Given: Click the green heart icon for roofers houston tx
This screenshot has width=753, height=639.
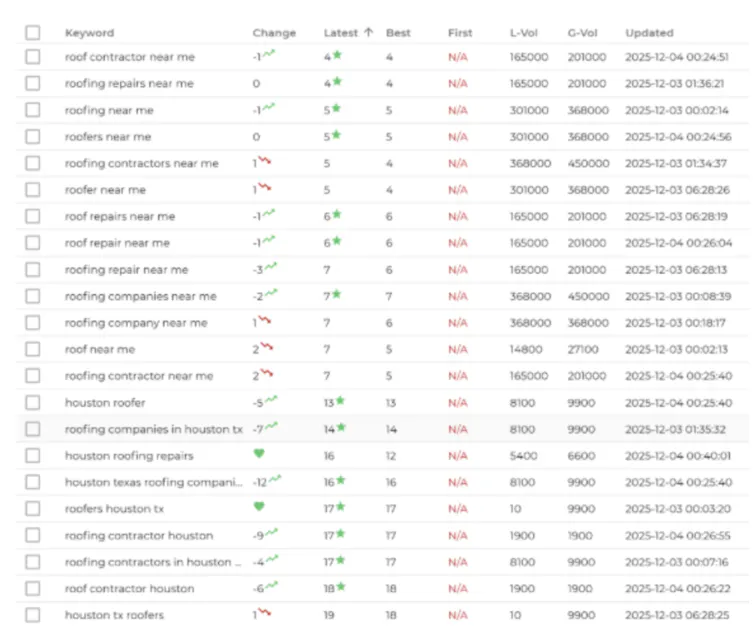Looking at the screenshot, I should pyautogui.click(x=259, y=507).
